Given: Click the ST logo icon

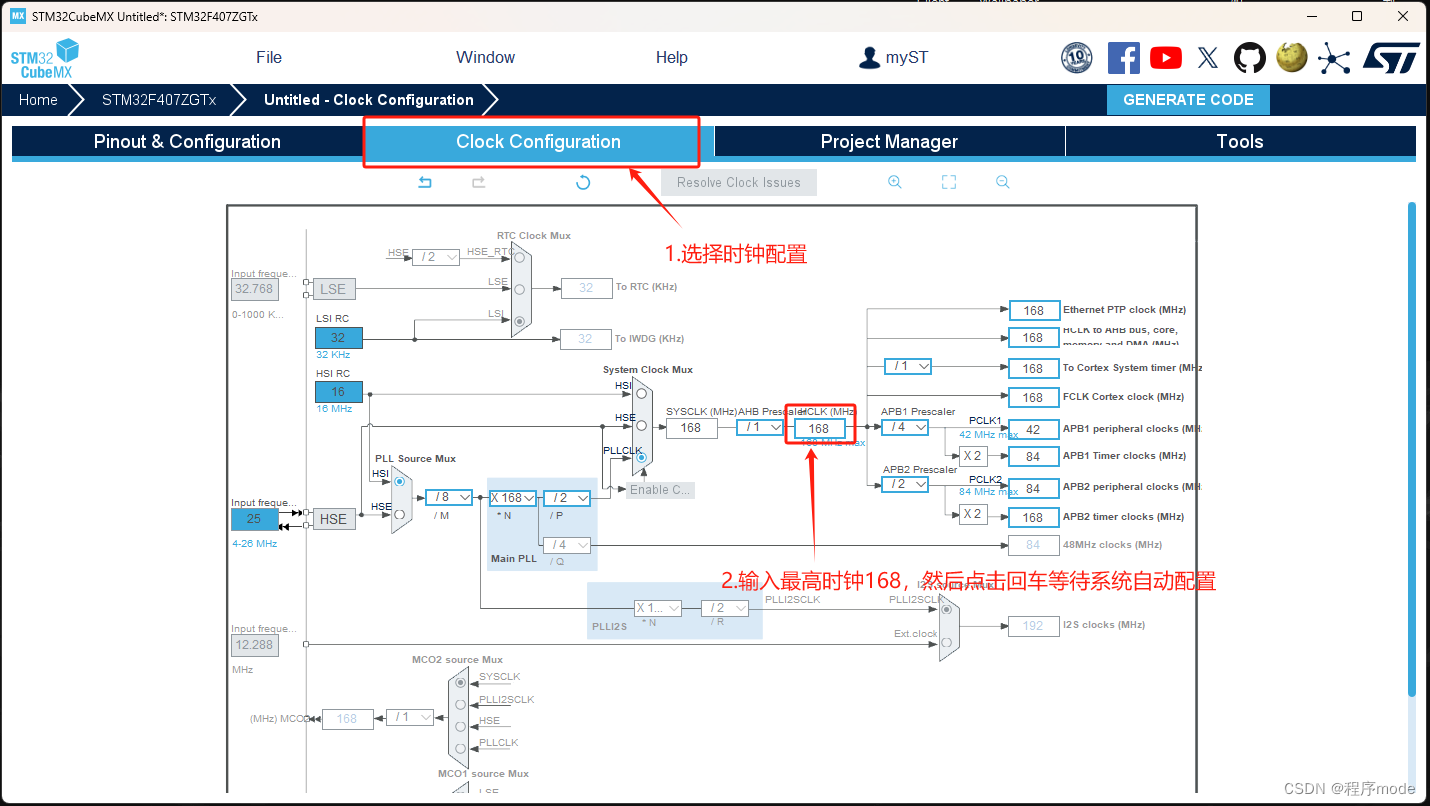Looking at the screenshot, I should [1391, 57].
